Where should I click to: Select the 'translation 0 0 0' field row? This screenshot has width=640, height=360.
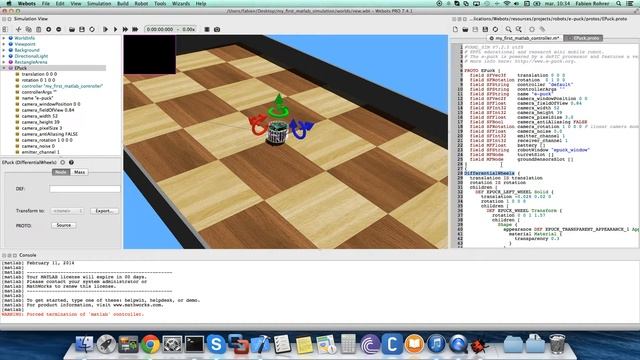(39, 74)
